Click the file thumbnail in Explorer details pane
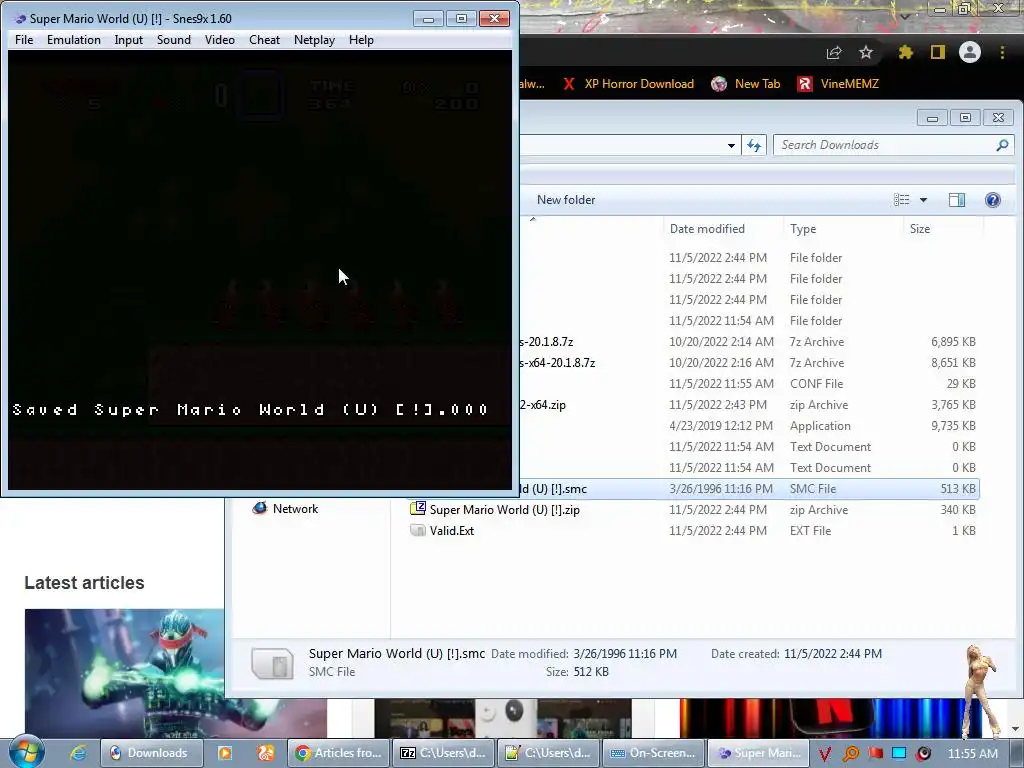The width and height of the screenshot is (1024, 768). pyautogui.click(x=272, y=663)
